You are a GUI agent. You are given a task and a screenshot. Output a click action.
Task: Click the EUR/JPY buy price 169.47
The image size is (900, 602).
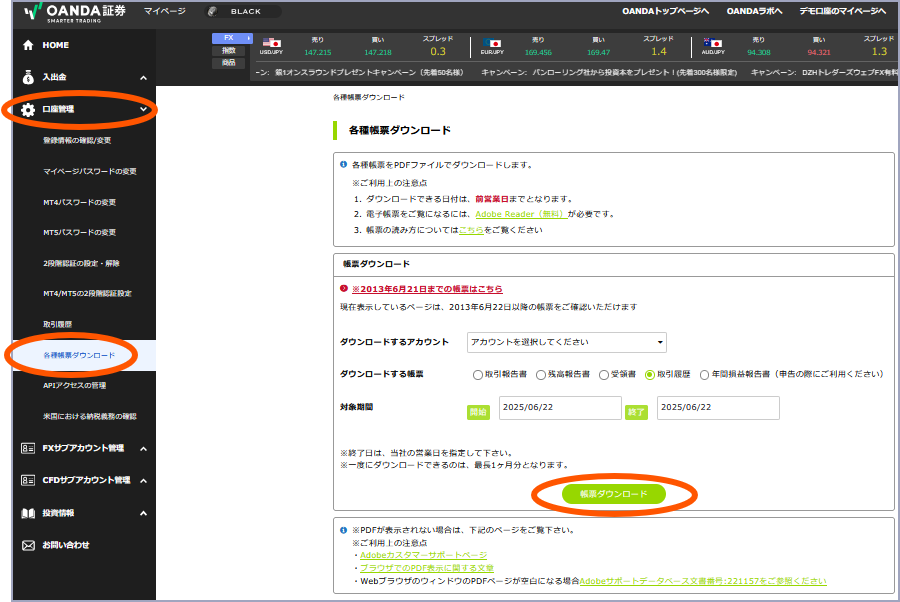point(599,52)
